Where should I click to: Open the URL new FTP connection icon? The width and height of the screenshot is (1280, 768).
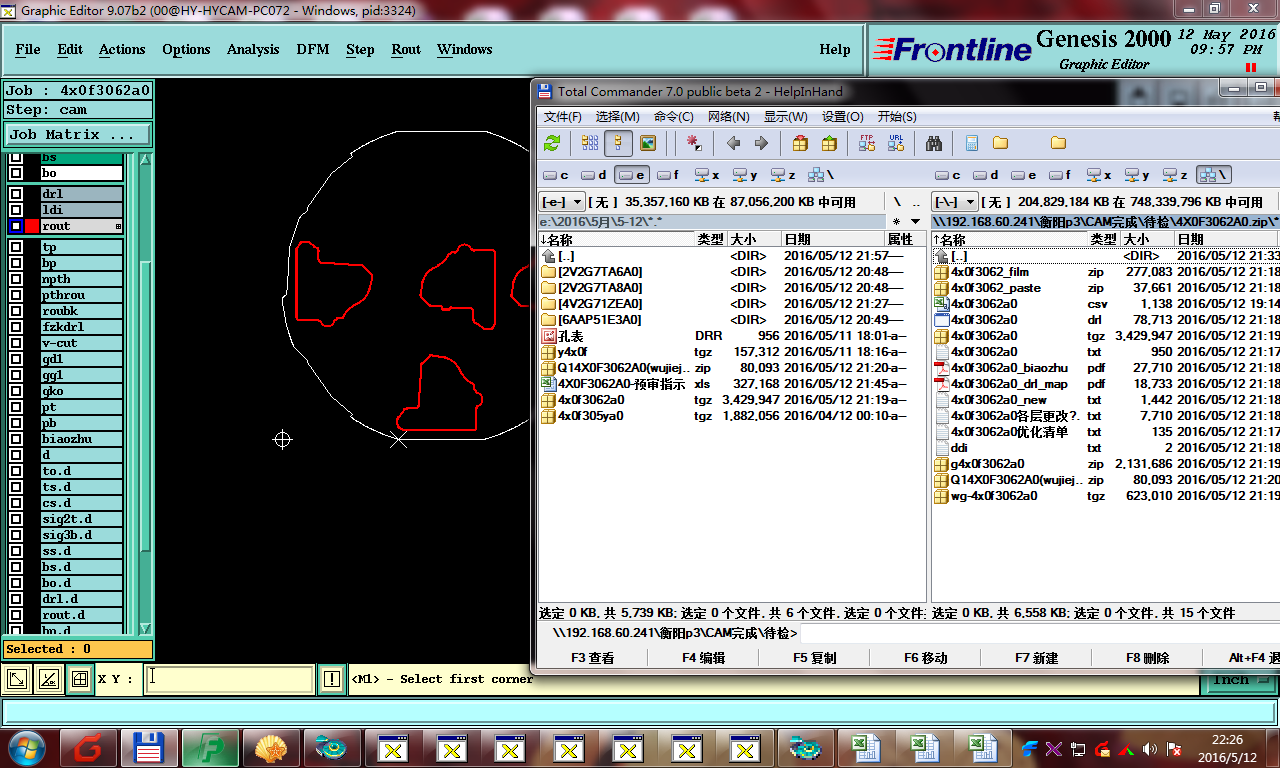(x=895, y=143)
